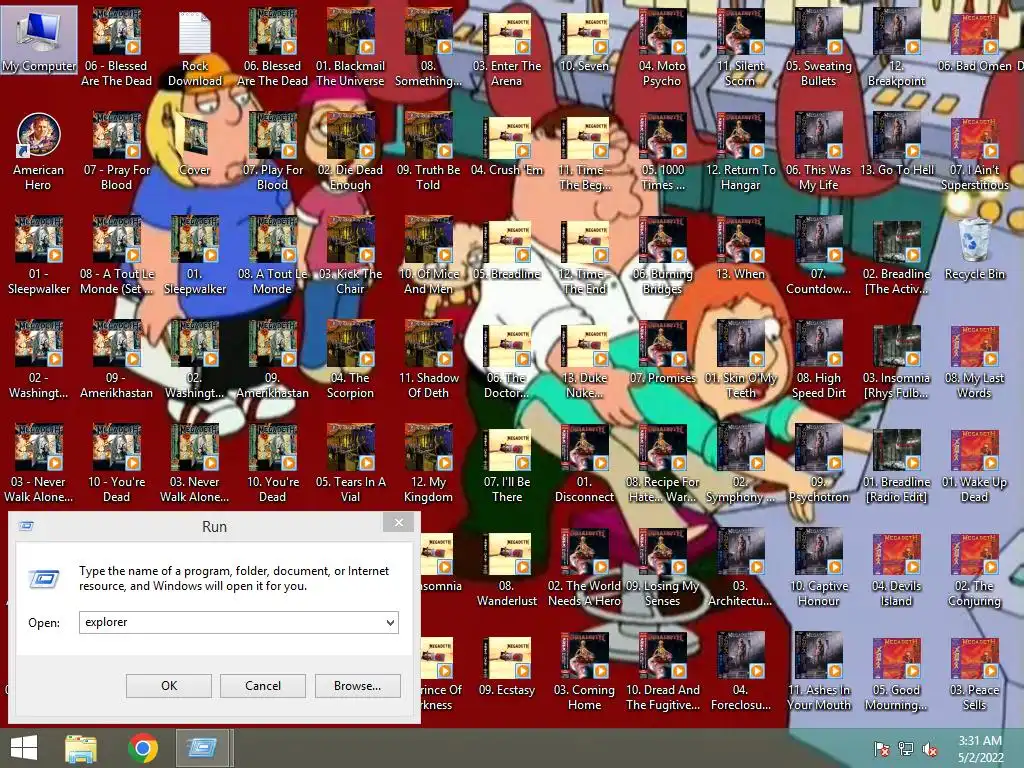Select the 04. Crush 'Em file
Viewport: 1024px width, 768px height.
point(507,144)
